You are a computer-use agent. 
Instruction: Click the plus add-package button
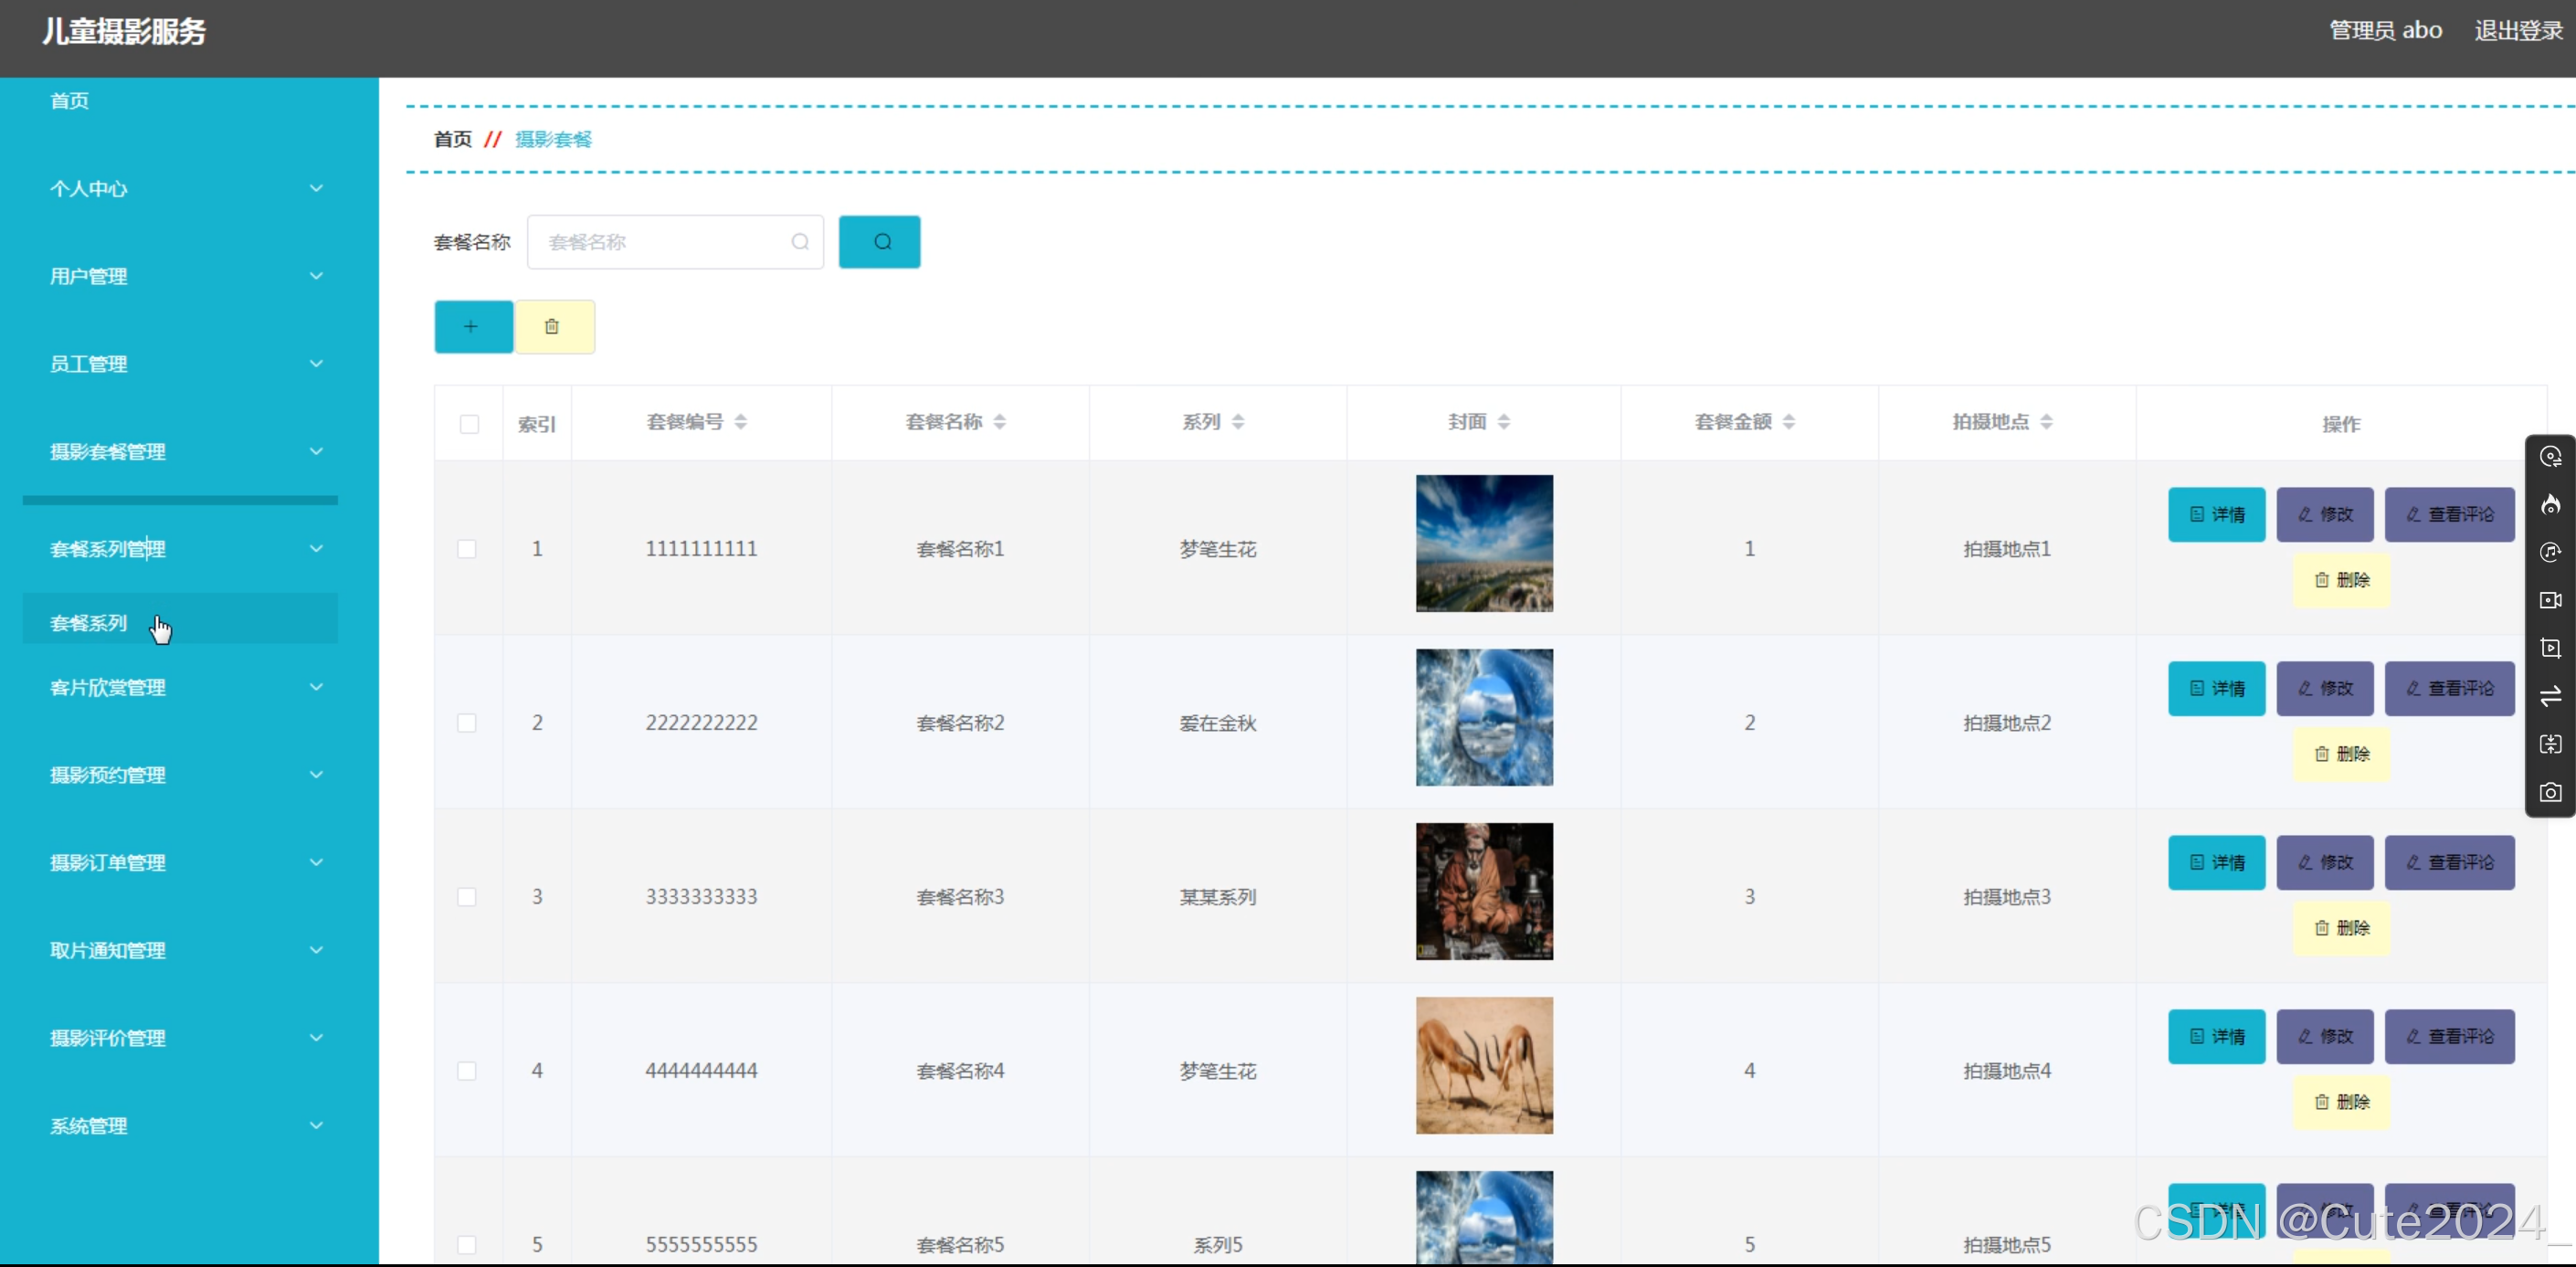pos(473,327)
